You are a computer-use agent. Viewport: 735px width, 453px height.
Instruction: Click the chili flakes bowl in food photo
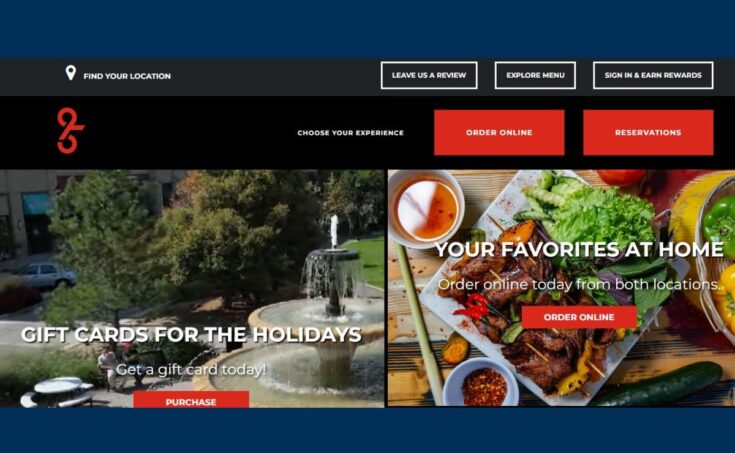[481, 383]
